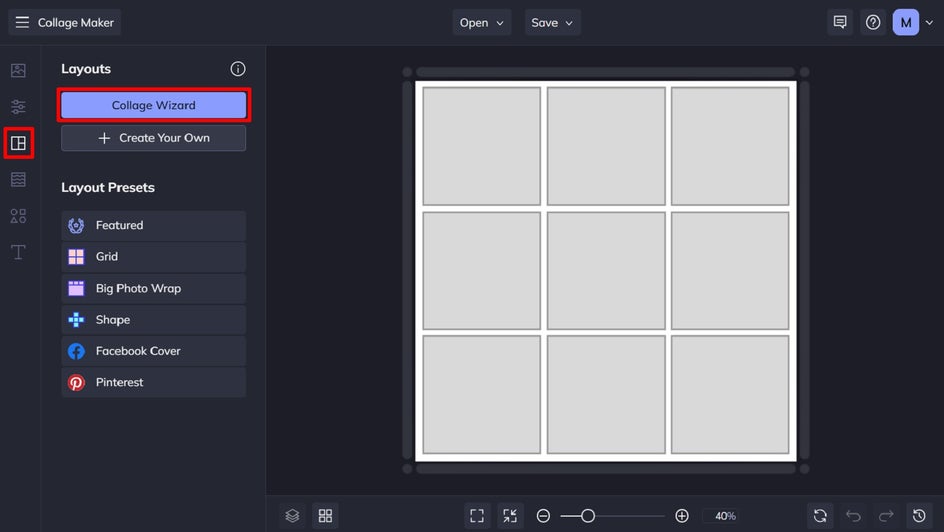Undo the last action
Viewport: 944px width, 532px height.
coord(853,516)
